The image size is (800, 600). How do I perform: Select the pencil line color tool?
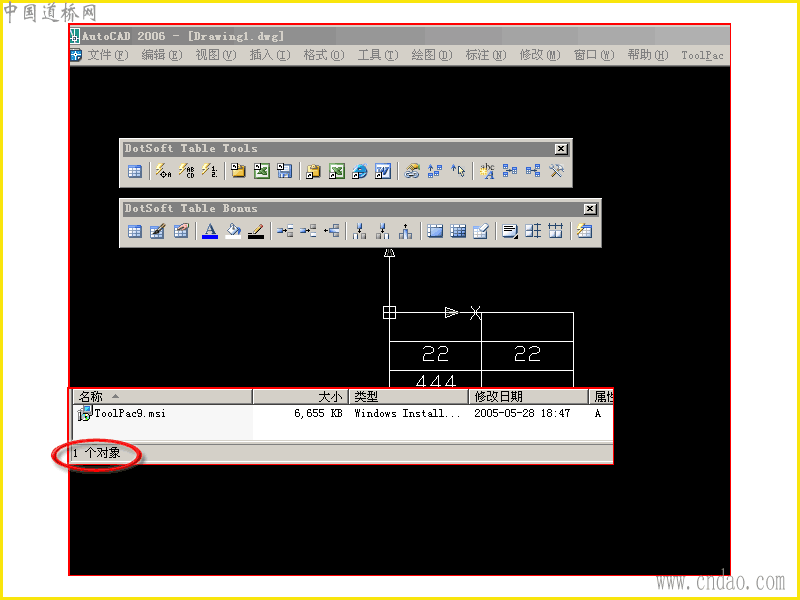[256, 231]
